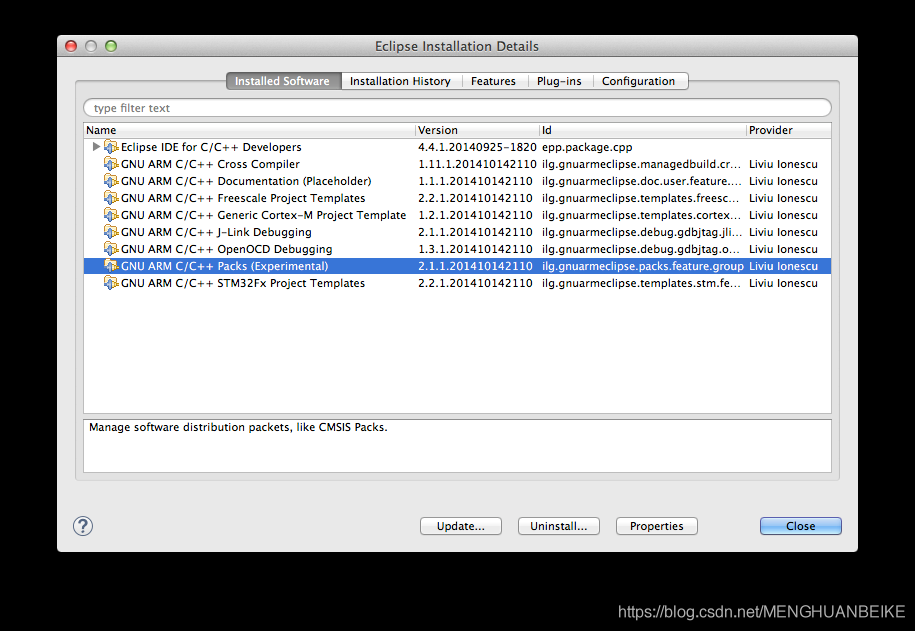Click the Eclipse IDE for C/C++ Developers feature icon

111,147
